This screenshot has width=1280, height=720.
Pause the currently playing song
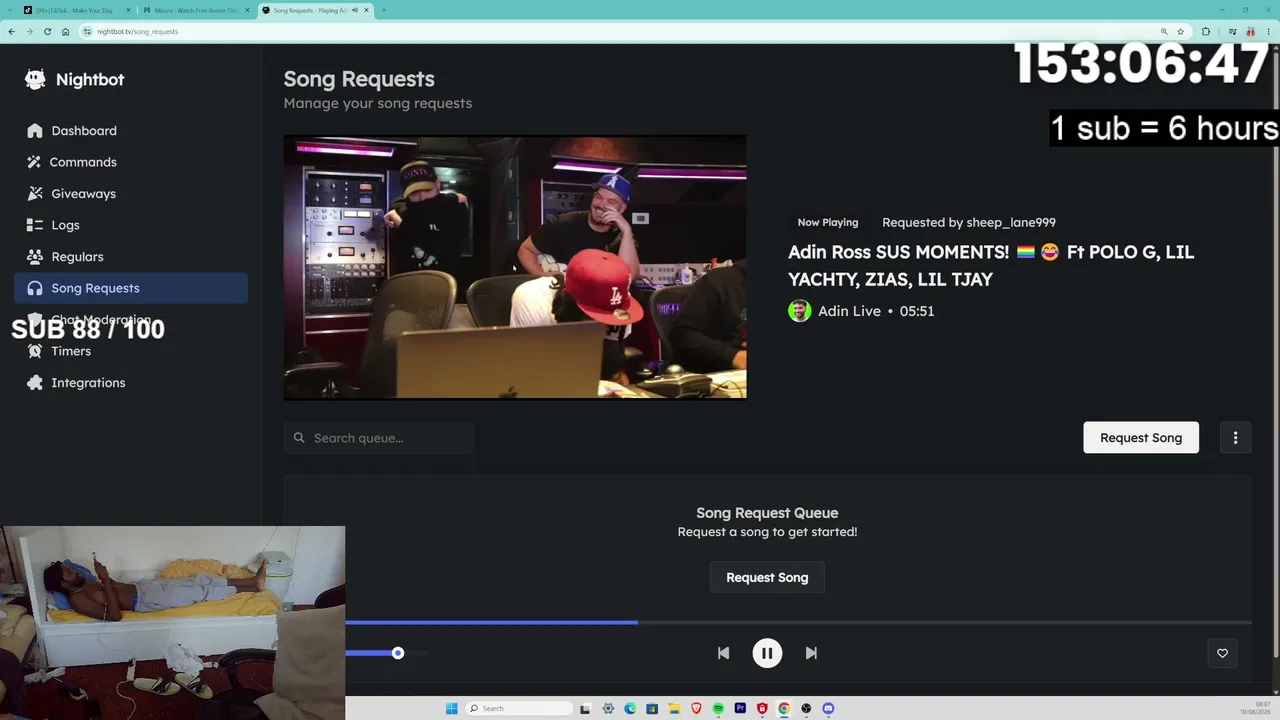point(767,653)
